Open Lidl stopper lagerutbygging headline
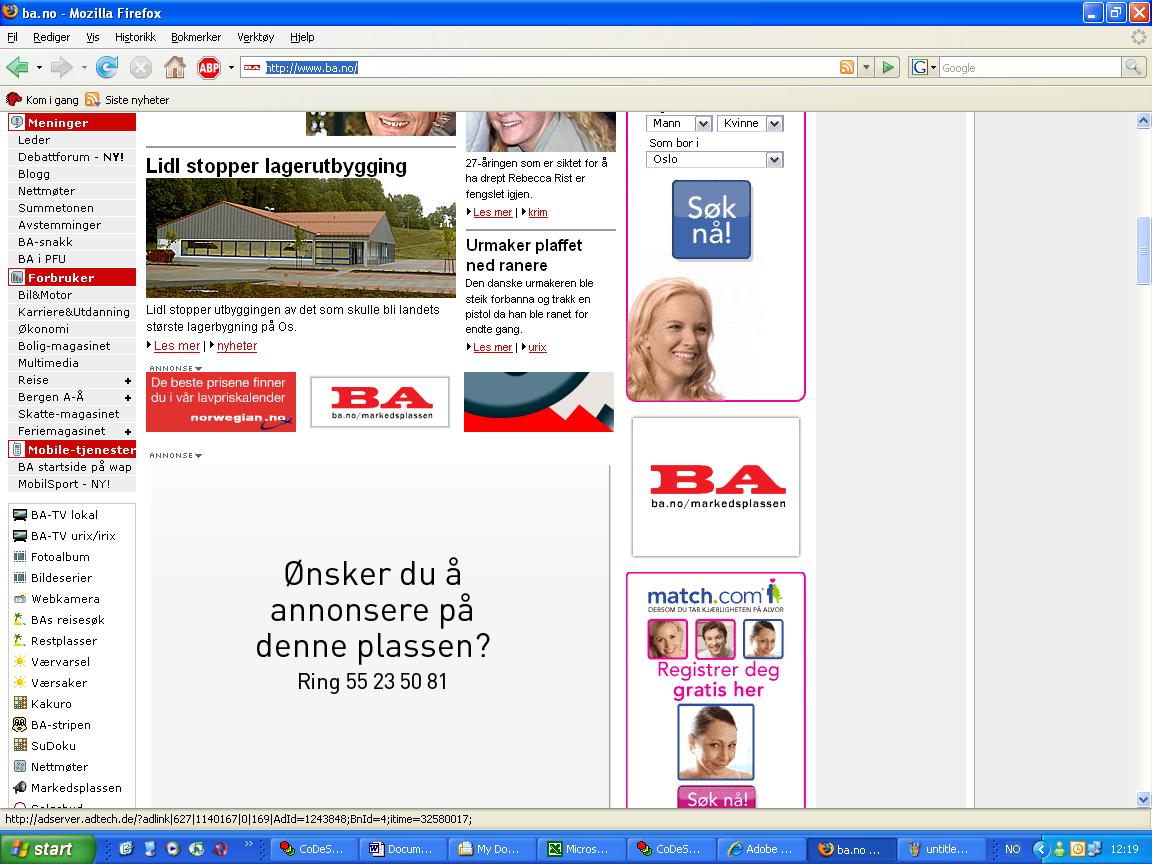The height and width of the screenshot is (864, 1152). coord(276,166)
